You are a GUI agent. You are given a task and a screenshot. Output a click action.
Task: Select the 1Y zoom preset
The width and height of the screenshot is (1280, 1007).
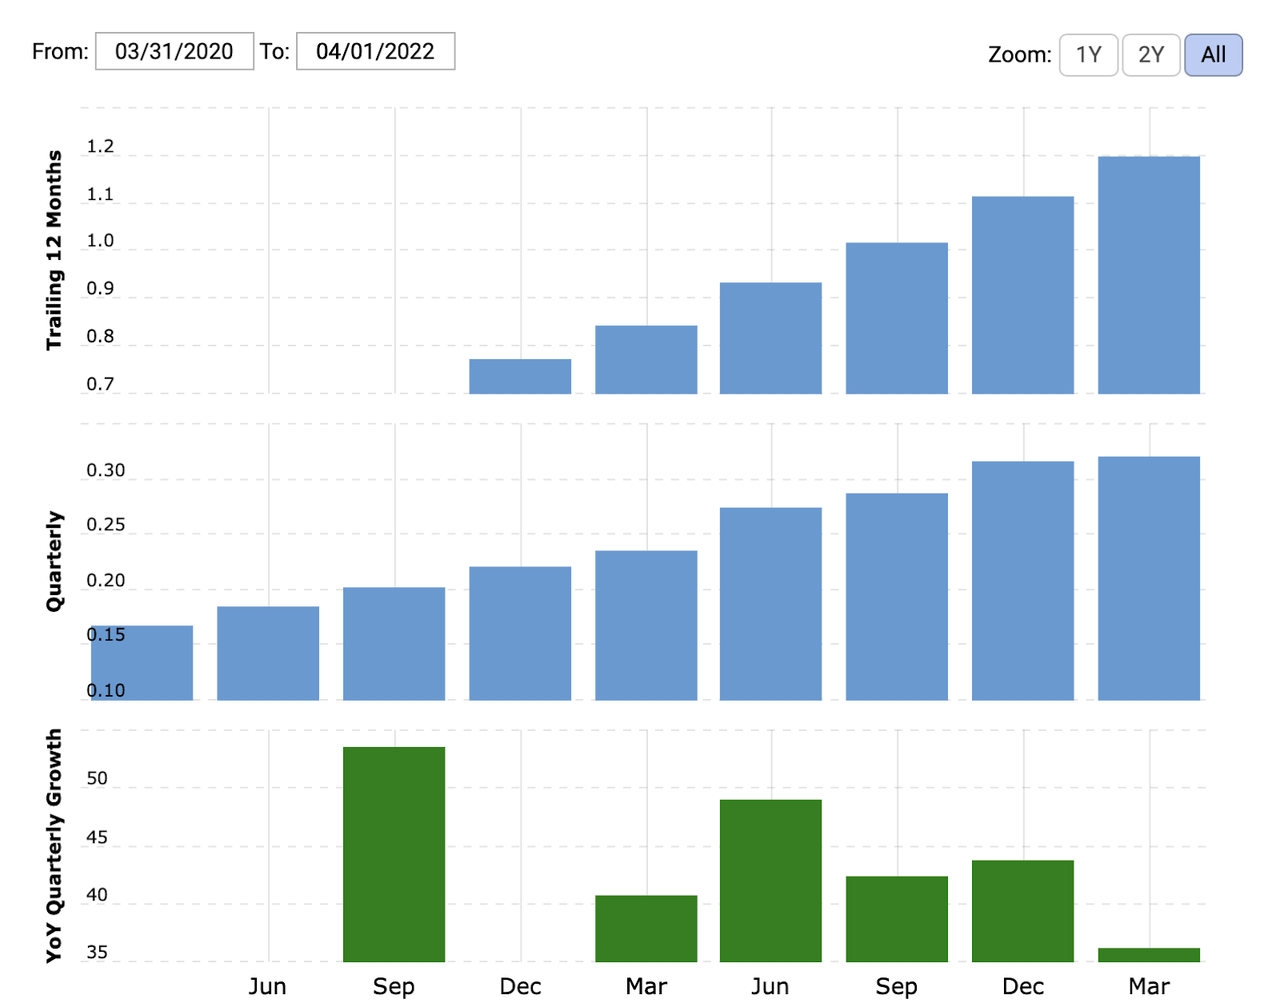pyautogui.click(x=1088, y=55)
